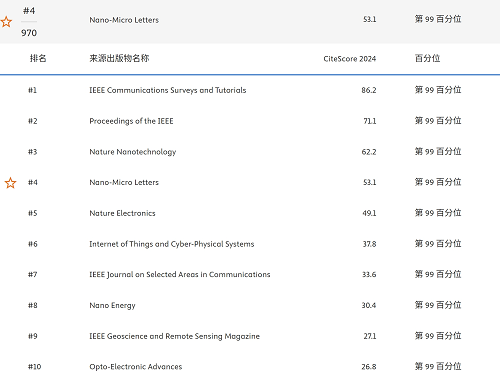The image size is (500, 385).
Task: Click the rank #9 cell
Action: (x=33, y=336)
